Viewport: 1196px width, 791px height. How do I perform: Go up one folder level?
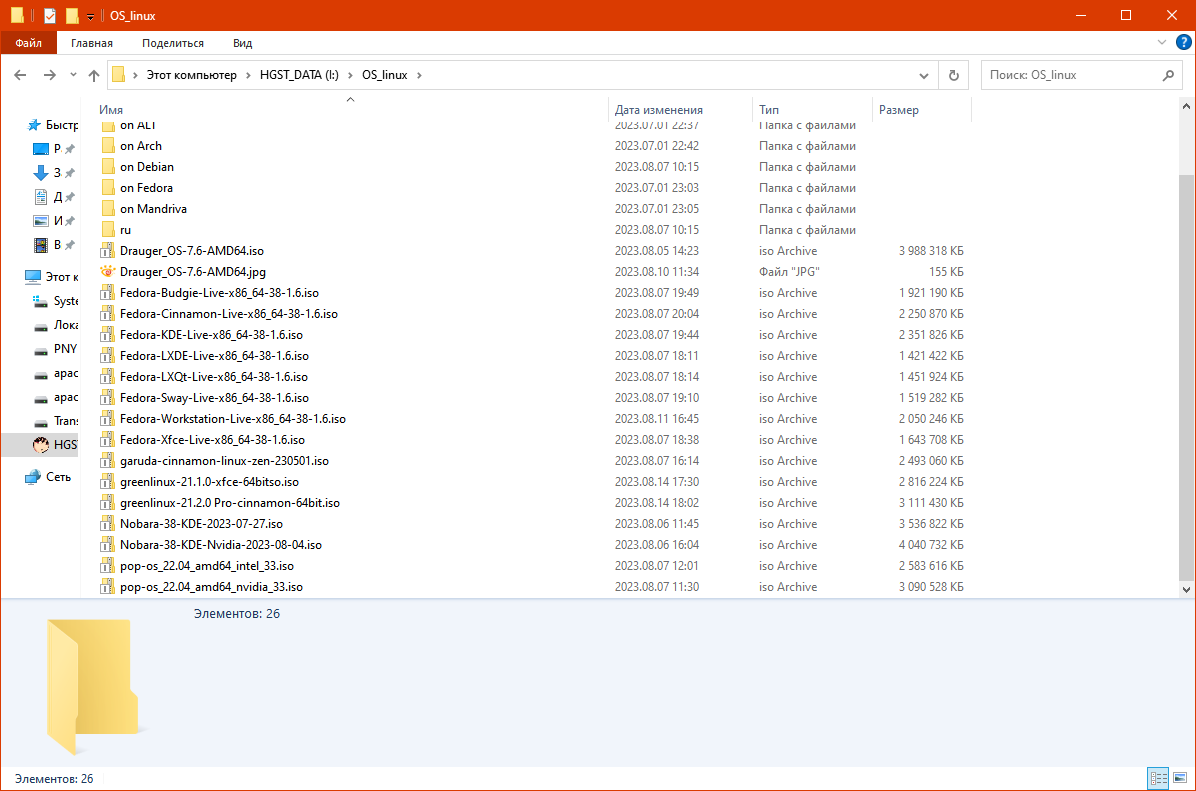pyautogui.click(x=94, y=75)
